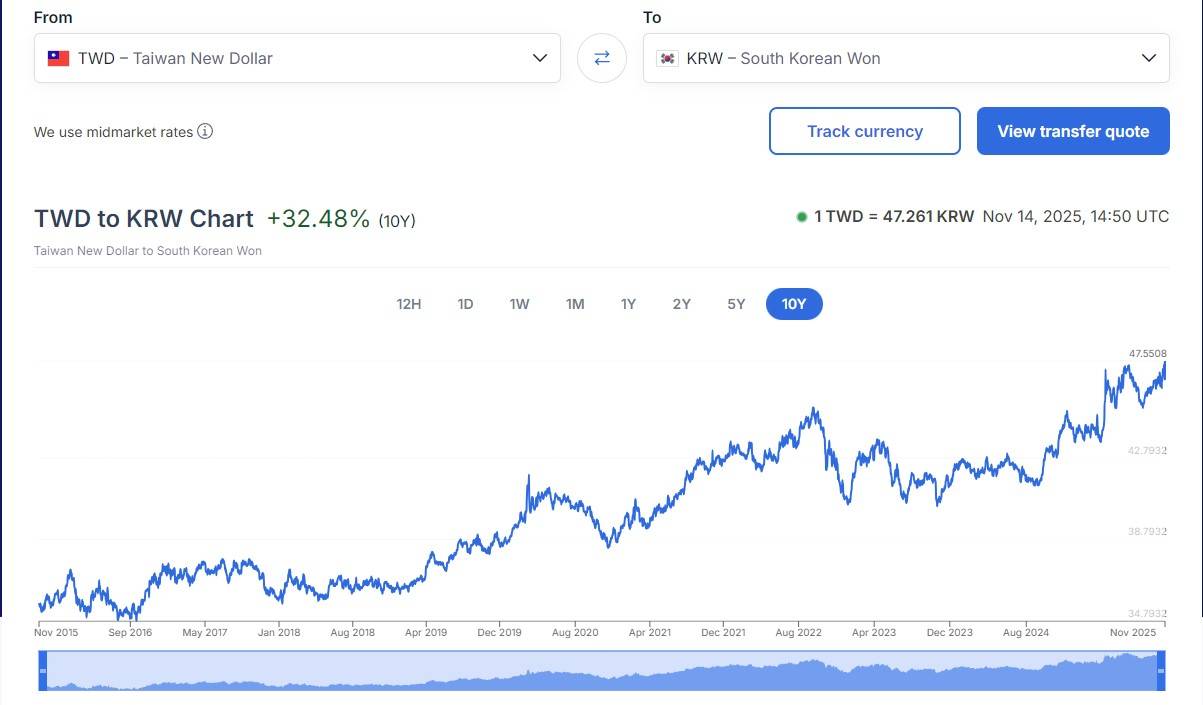The height and width of the screenshot is (705, 1203).
Task: Select the 12H time range
Action: [408, 304]
